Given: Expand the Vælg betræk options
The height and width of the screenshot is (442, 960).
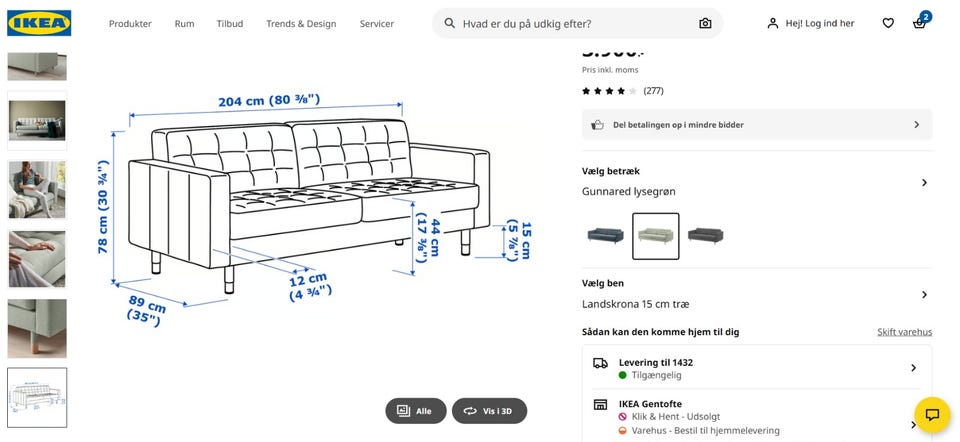Looking at the screenshot, I should coord(757,182).
